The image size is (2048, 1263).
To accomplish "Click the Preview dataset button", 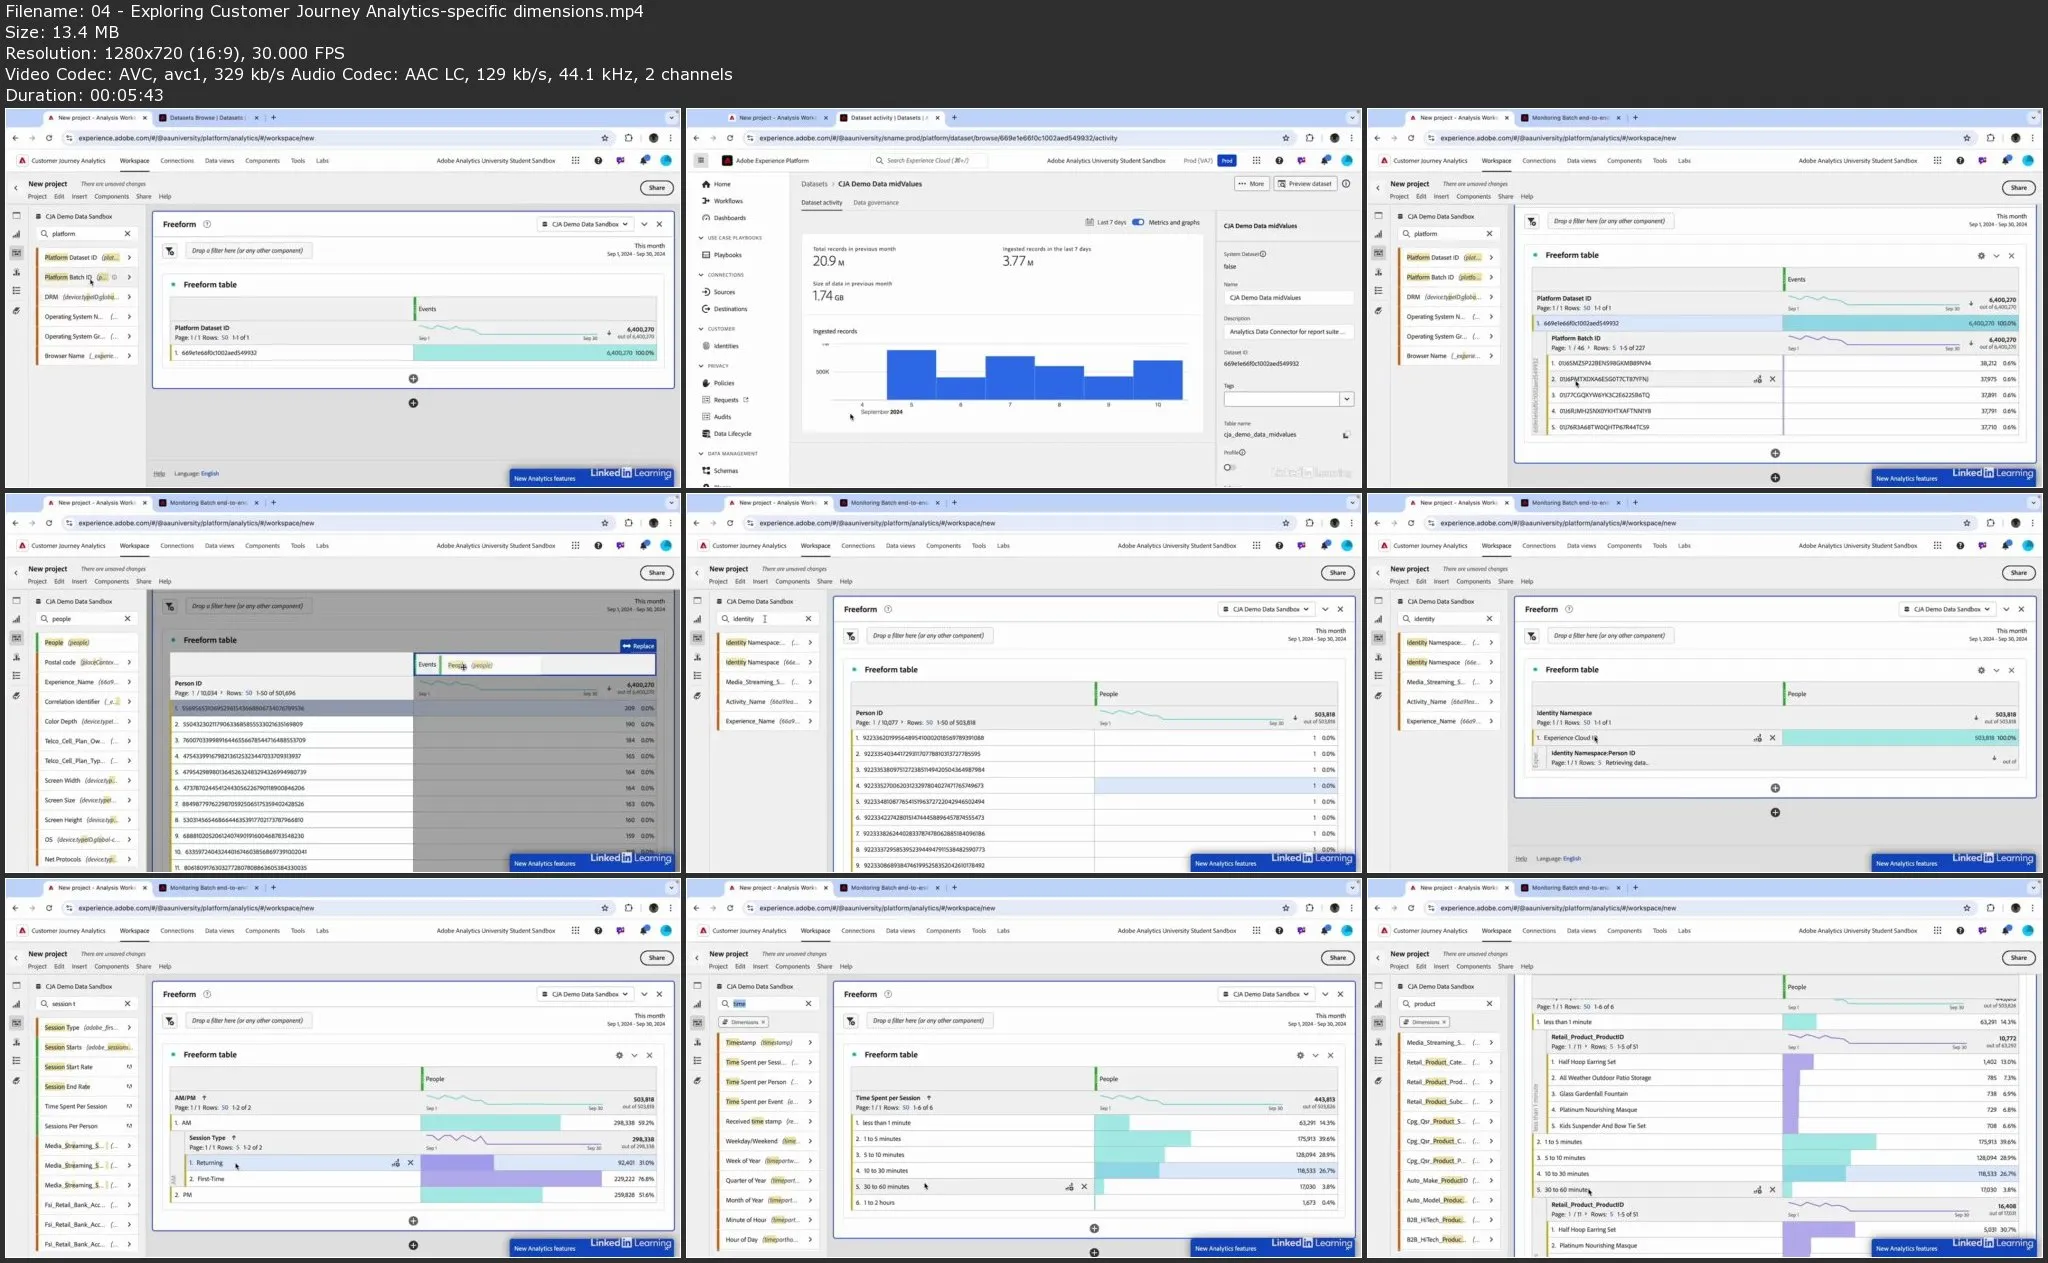I will pos(1305,184).
